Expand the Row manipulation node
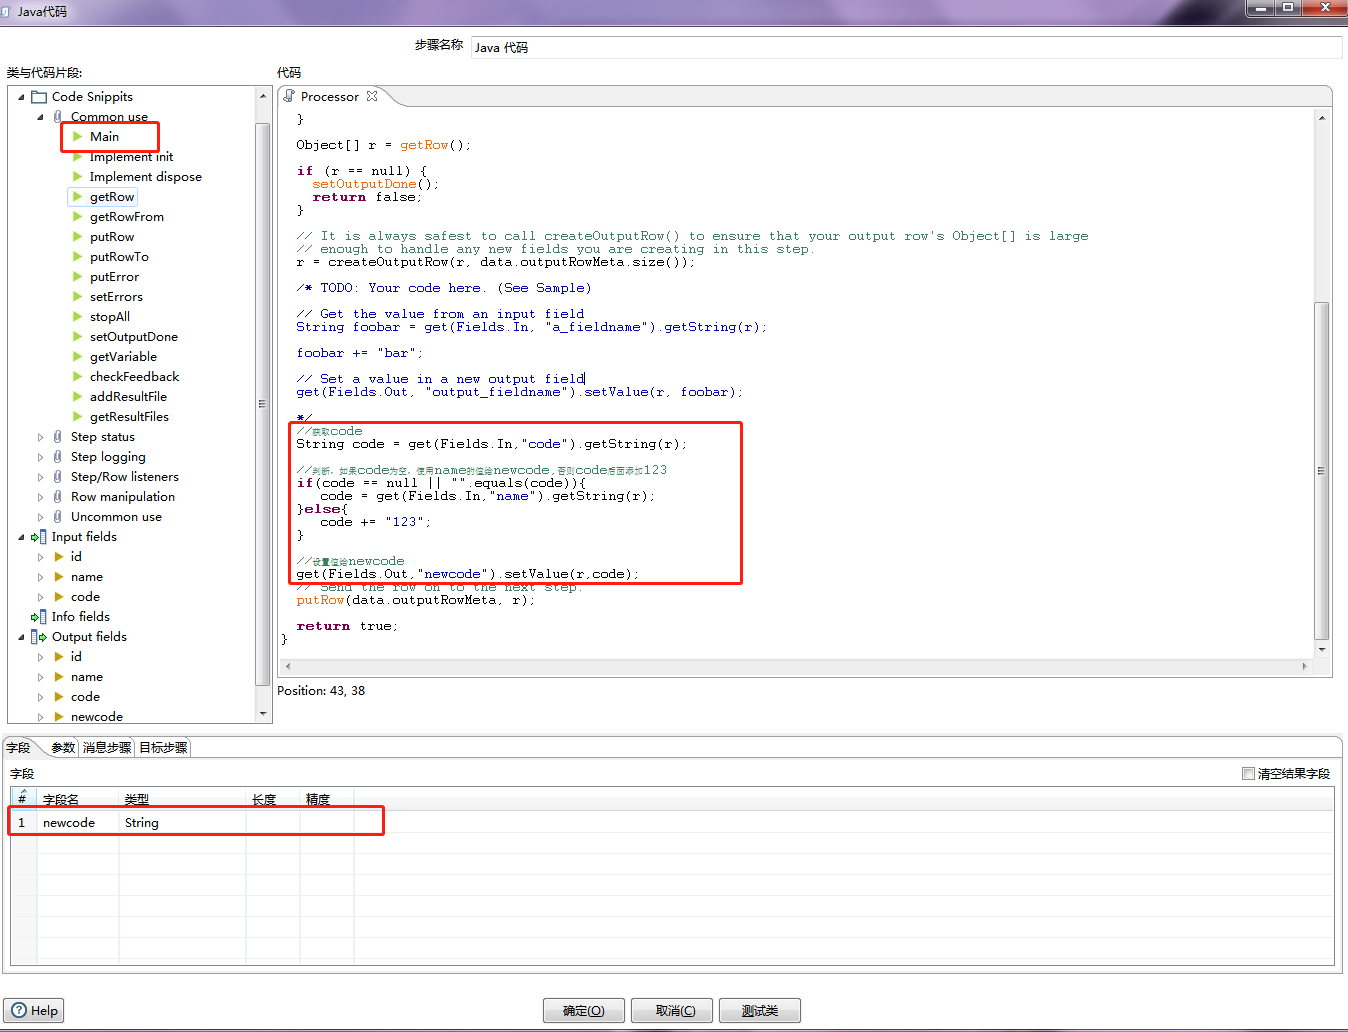Image resolution: width=1348 pixels, height=1032 pixels. click(x=40, y=497)
